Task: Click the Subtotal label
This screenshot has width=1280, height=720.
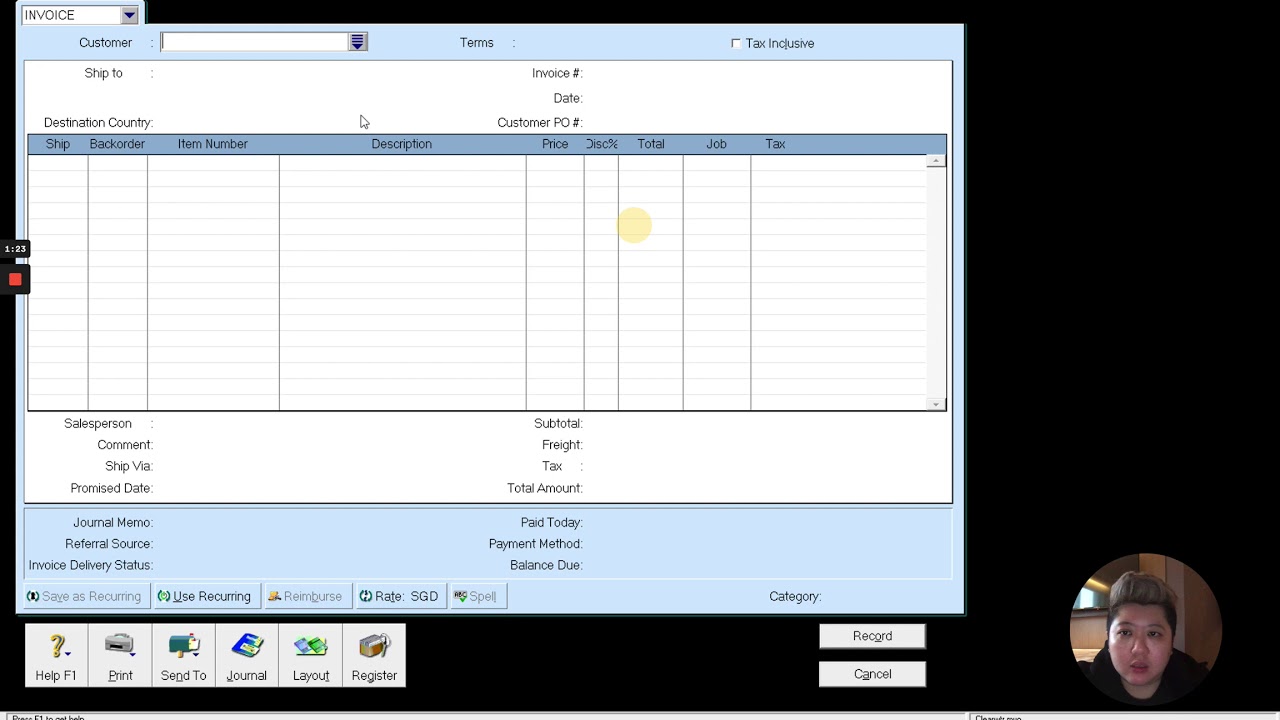Action: [558, 423]
